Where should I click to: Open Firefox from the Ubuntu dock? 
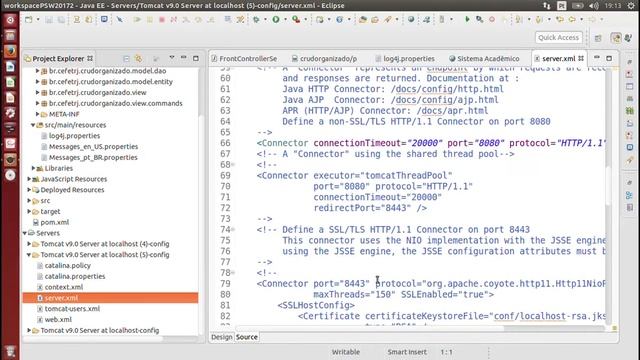coord(10,51)
